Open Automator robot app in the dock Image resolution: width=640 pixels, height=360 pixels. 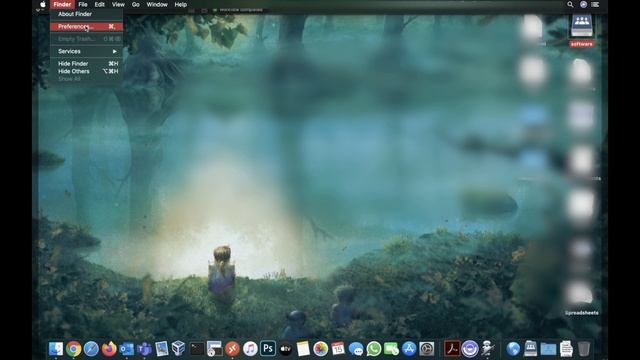coord(487,349)
